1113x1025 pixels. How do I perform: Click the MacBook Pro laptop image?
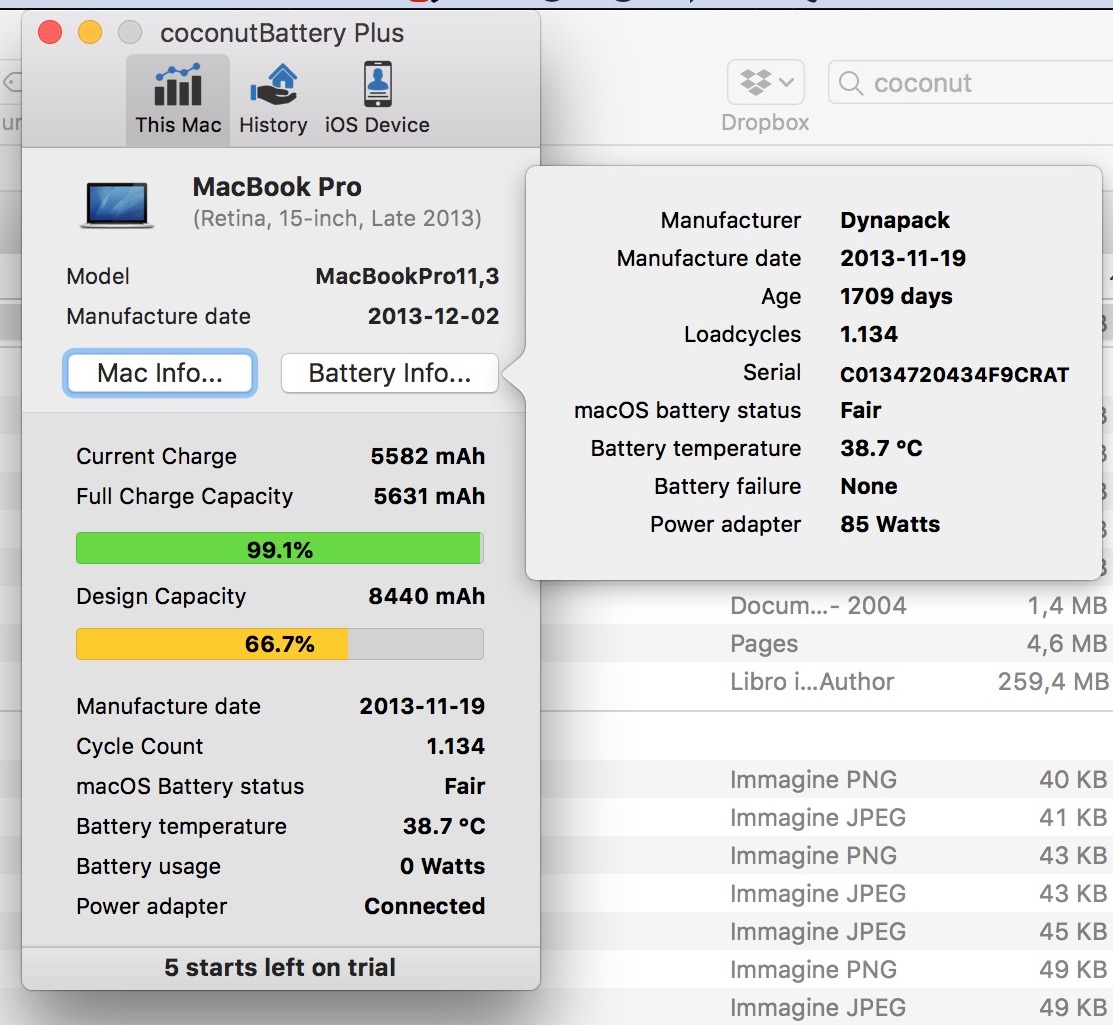[116, 205]
